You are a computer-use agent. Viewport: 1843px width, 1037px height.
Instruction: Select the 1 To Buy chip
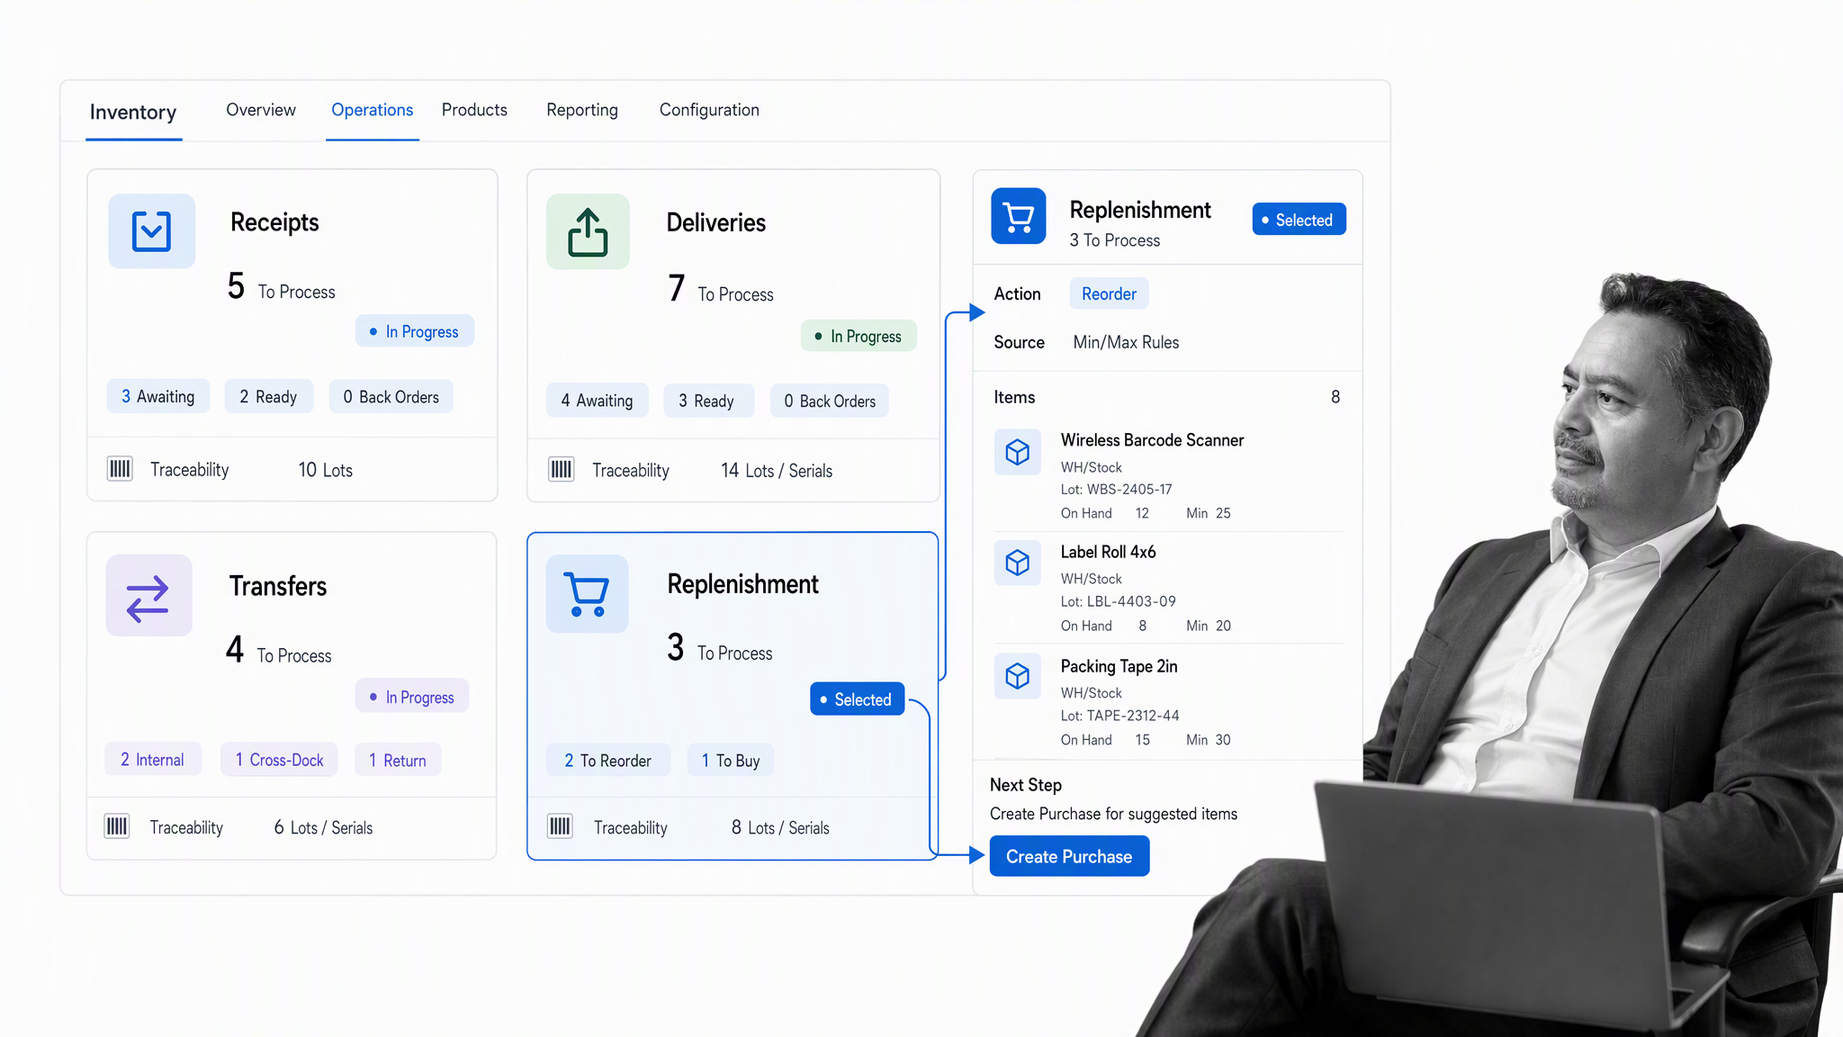click(731, 761)
